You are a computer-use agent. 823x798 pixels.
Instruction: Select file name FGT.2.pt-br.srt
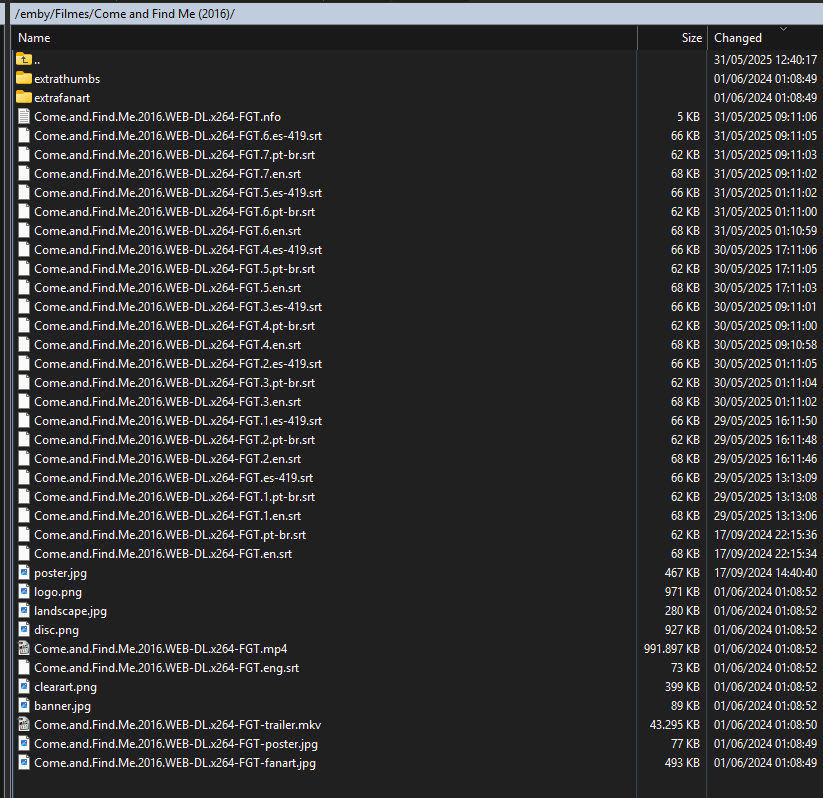175,439
